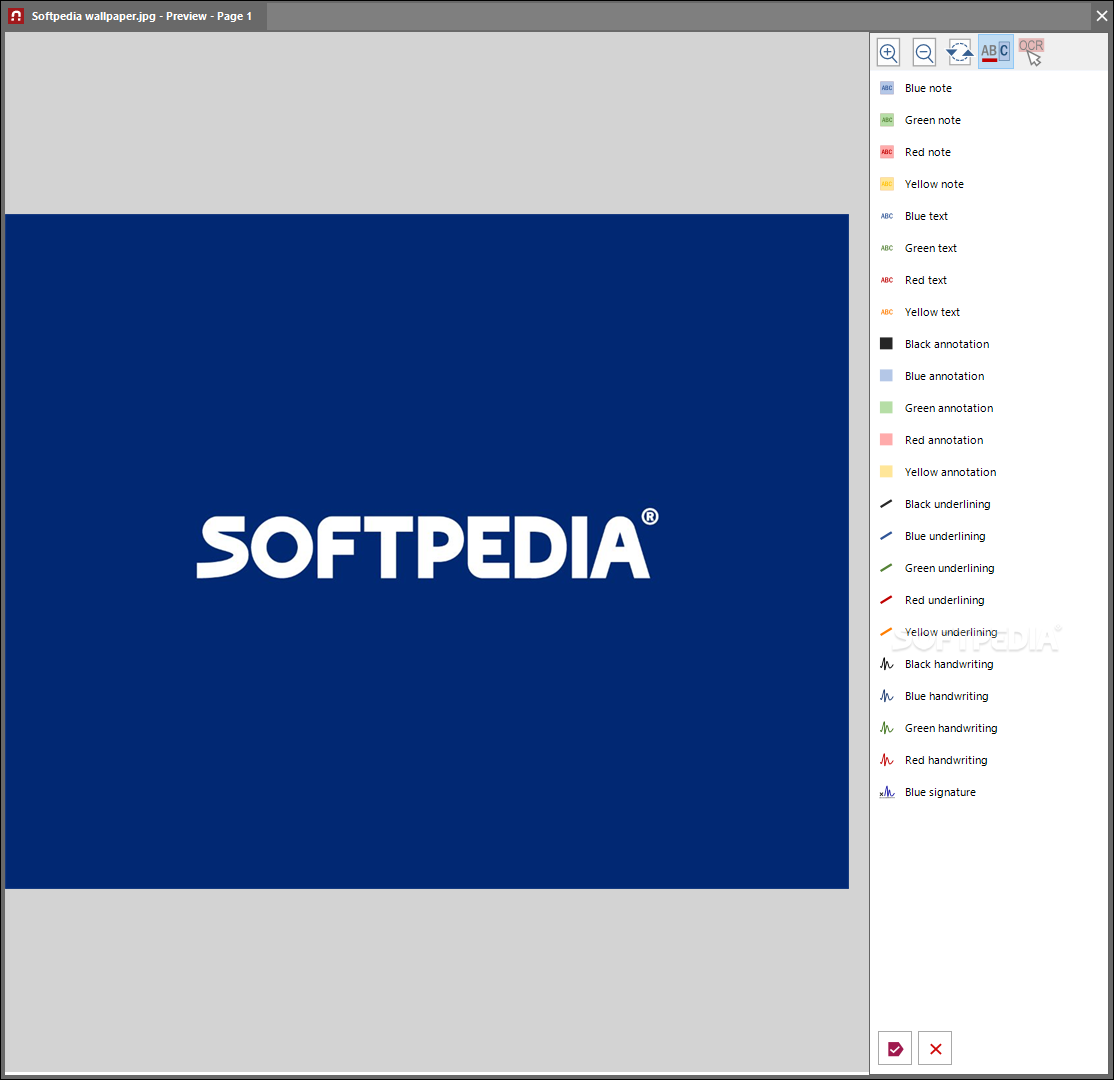
Task: Click the zoom in magnifier icon
Action: click(888, 52)
